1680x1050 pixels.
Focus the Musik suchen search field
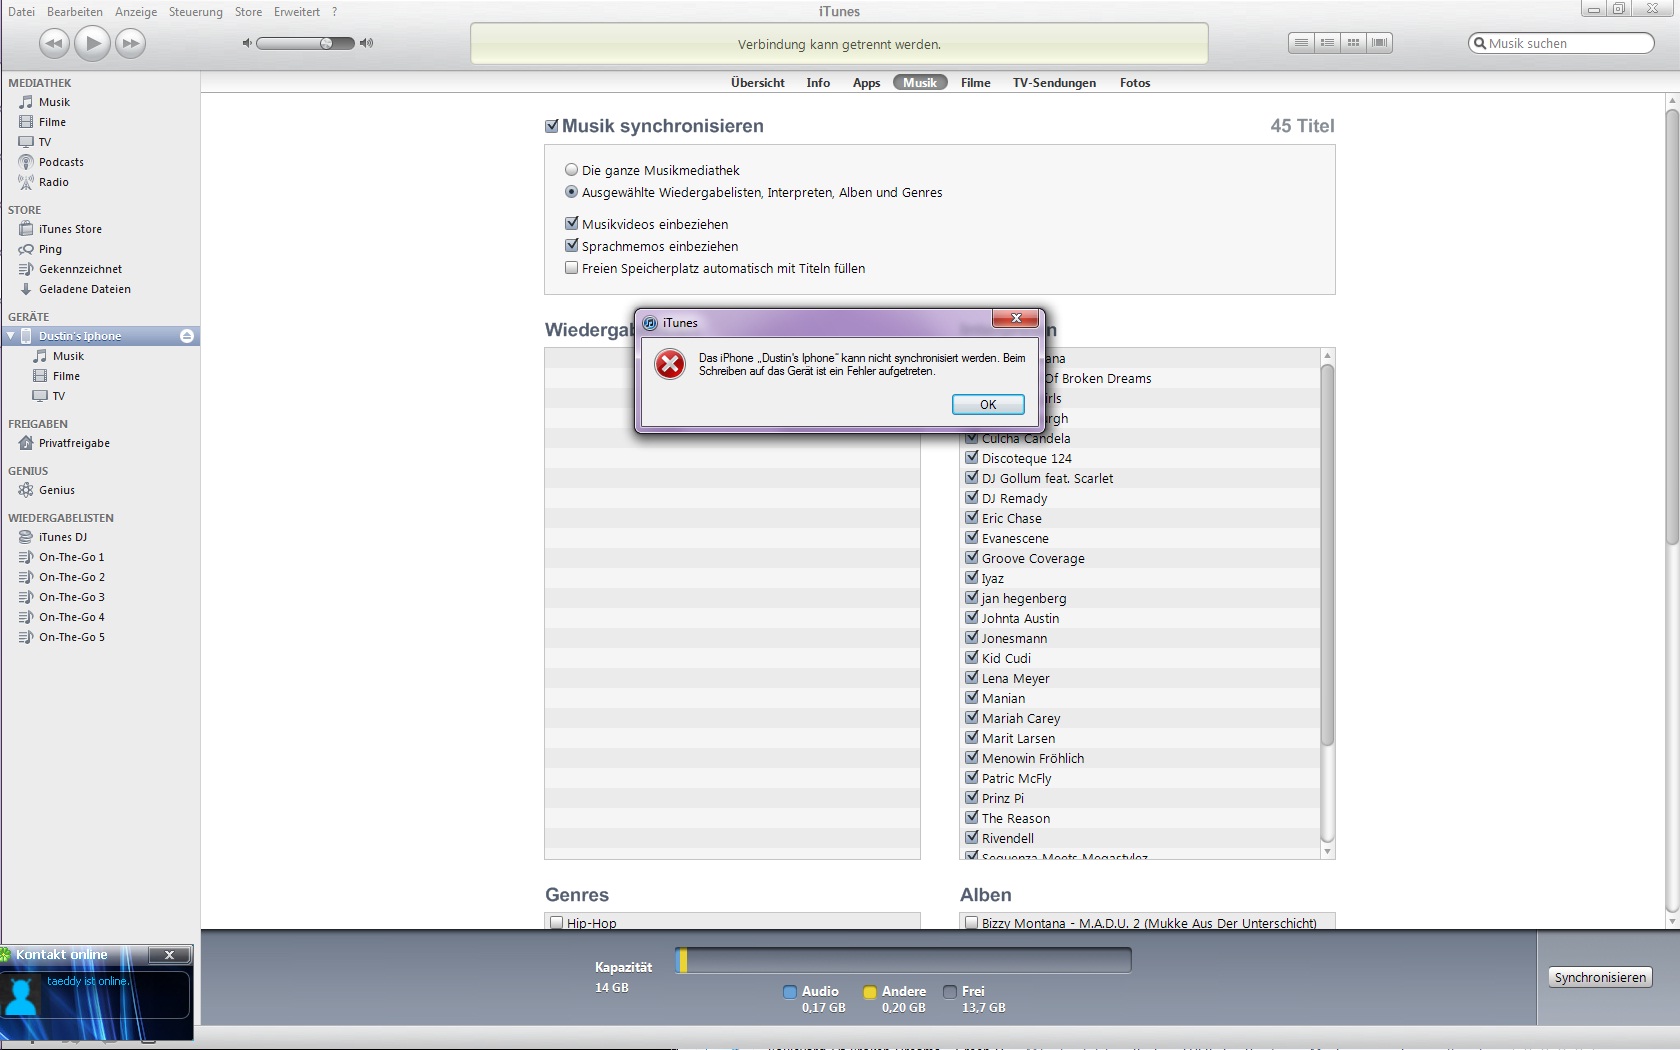[1561, 43]
